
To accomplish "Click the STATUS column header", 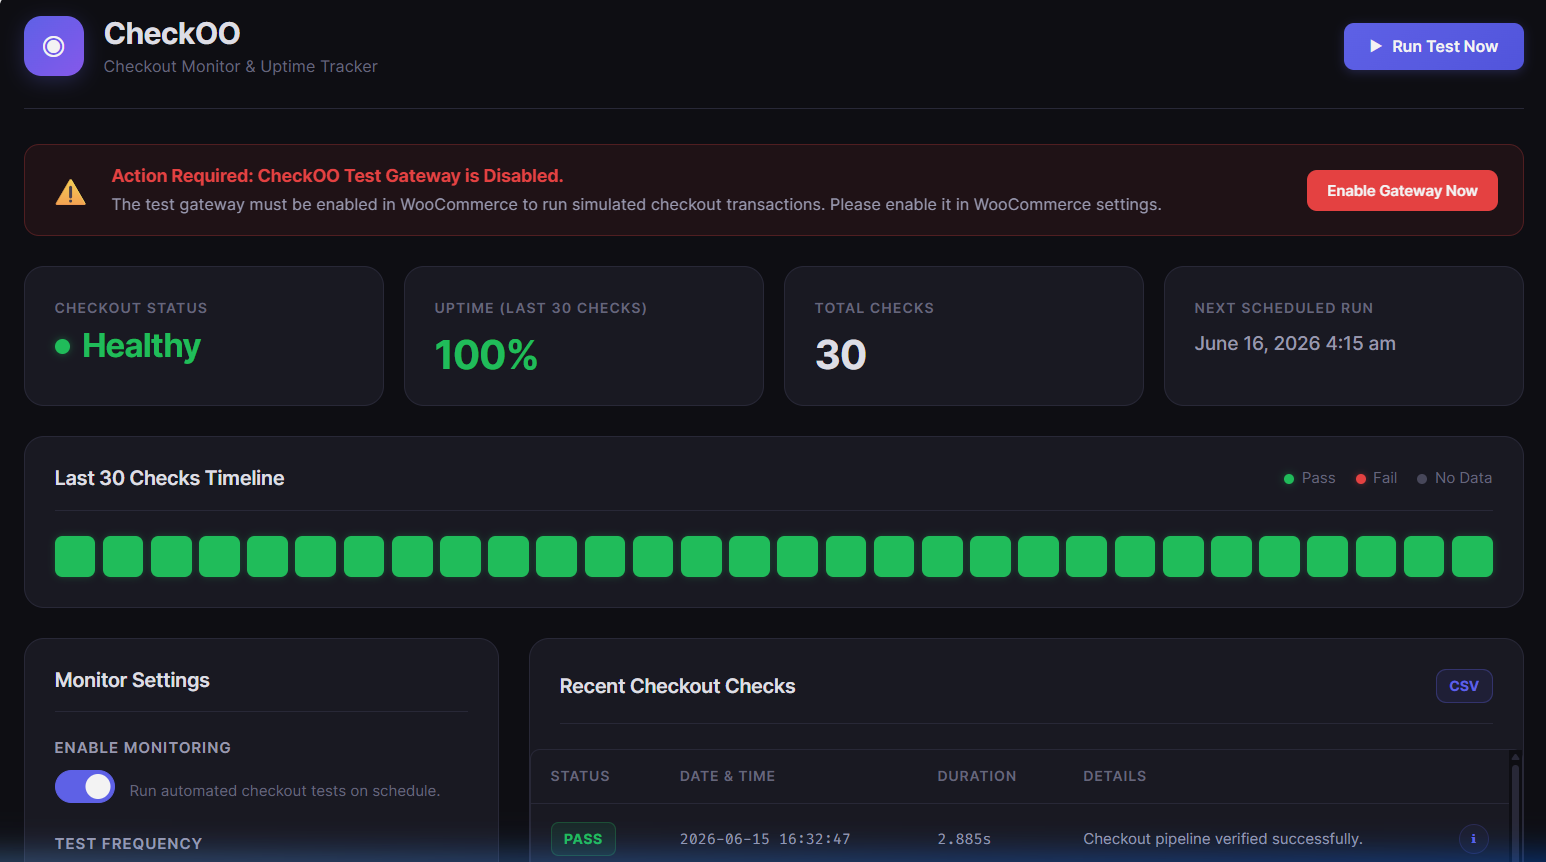I will tap(580, 776).
